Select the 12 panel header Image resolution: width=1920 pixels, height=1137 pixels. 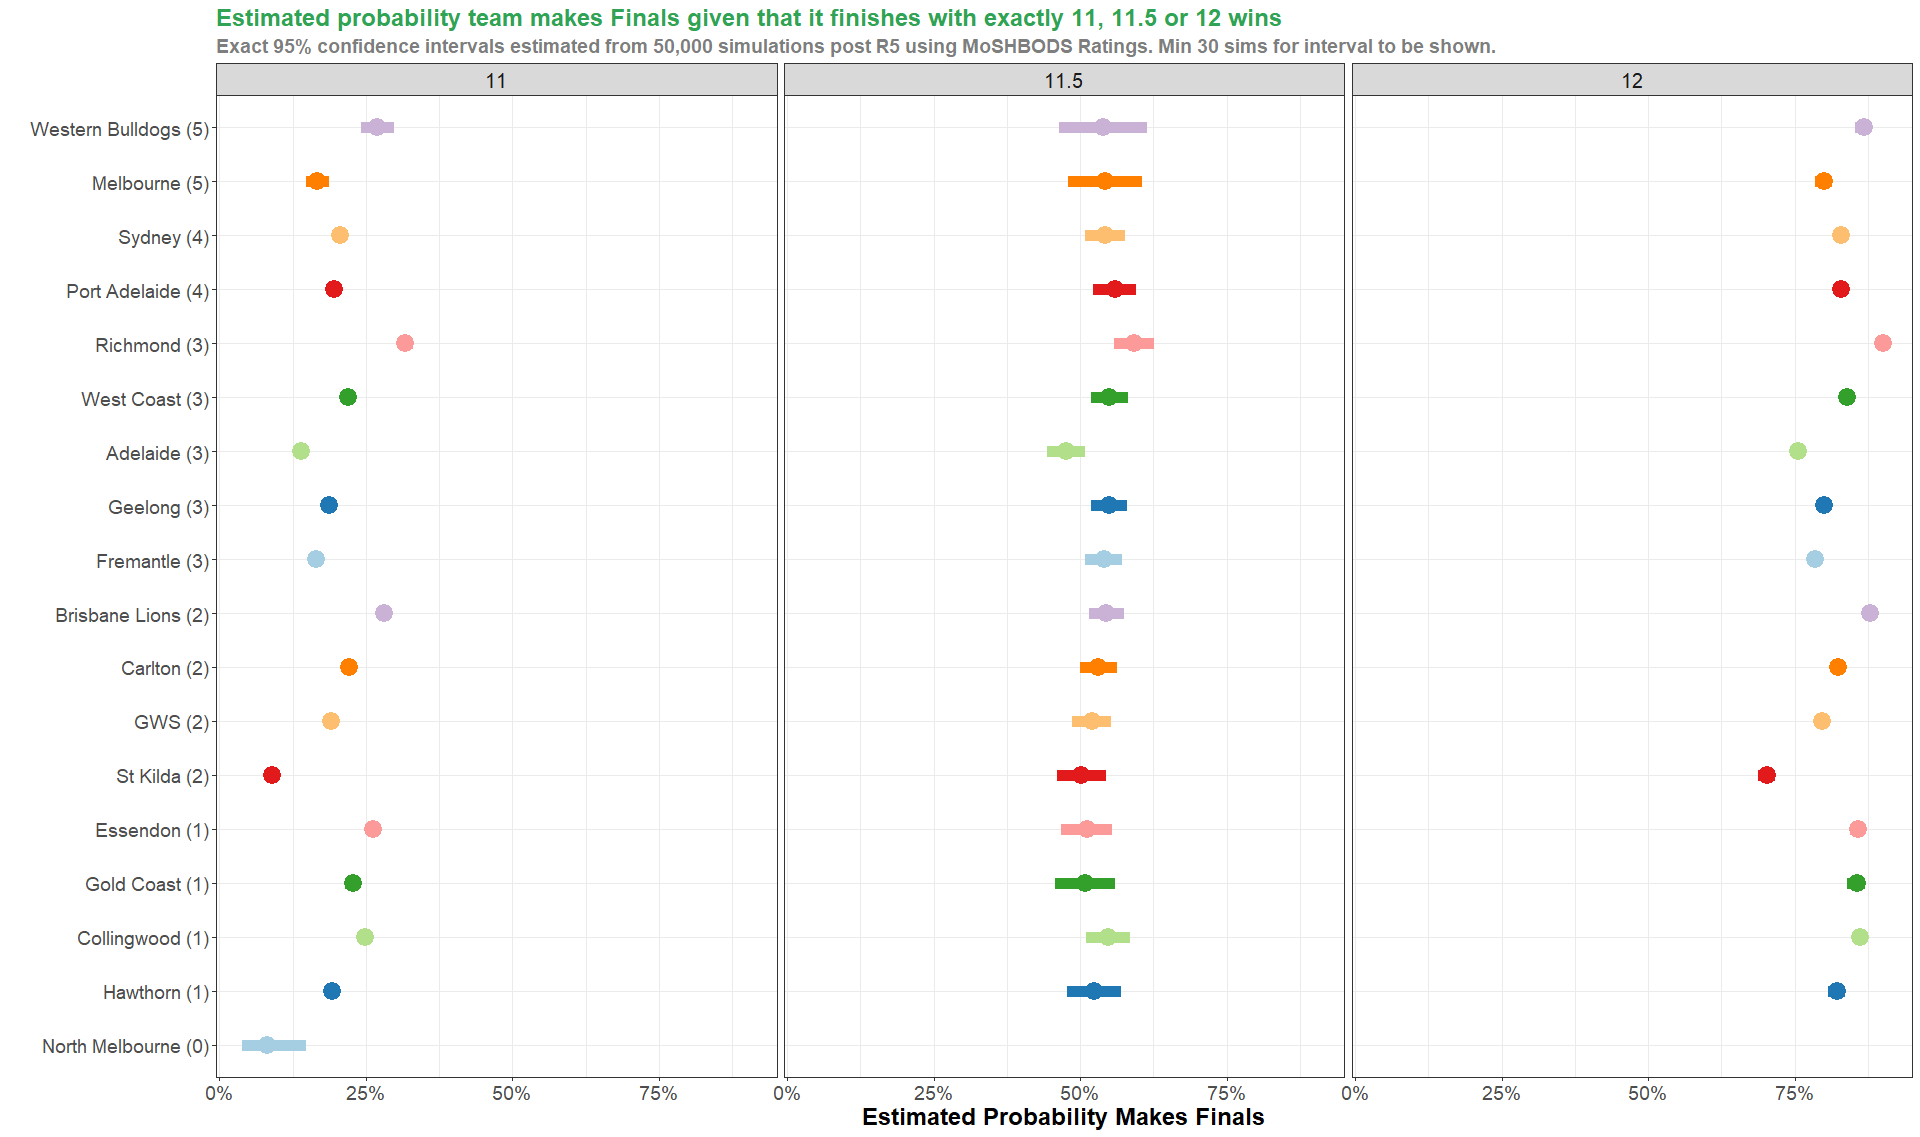[x=1631, y=81]
